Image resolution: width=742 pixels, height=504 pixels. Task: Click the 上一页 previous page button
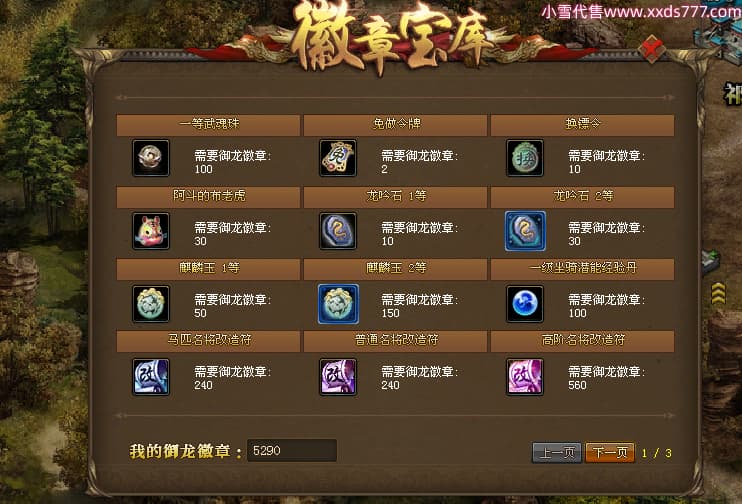tap(556, 453)
